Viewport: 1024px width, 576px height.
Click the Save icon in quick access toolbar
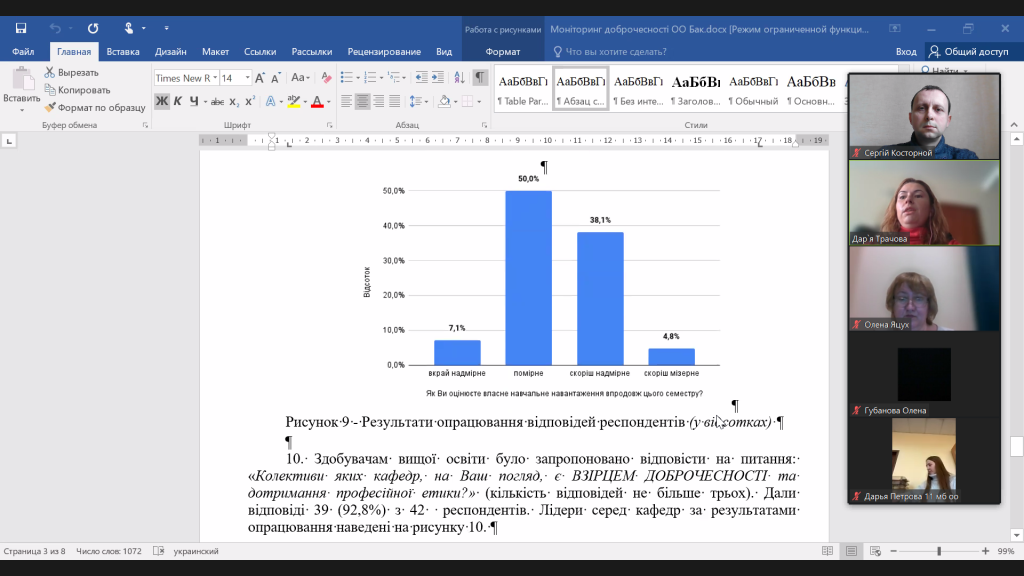pos(21,28)
